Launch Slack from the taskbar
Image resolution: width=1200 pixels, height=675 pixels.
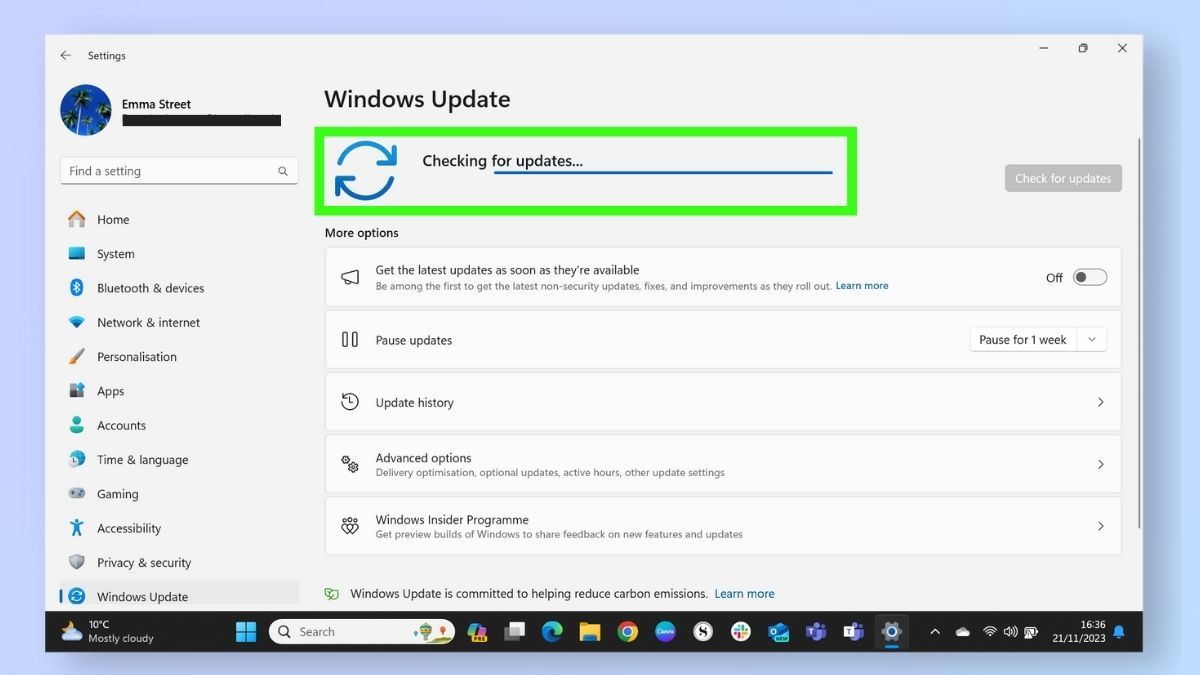click(739, 631)
